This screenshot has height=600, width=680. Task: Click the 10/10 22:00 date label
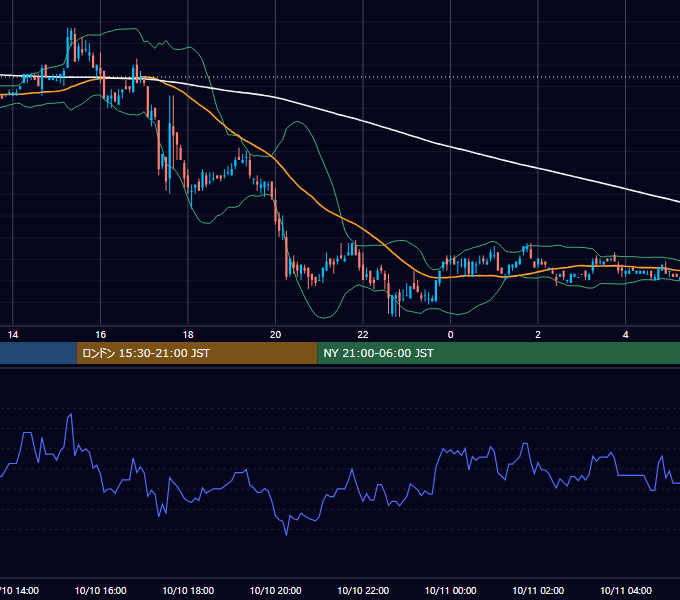click(x=363, y=590)
